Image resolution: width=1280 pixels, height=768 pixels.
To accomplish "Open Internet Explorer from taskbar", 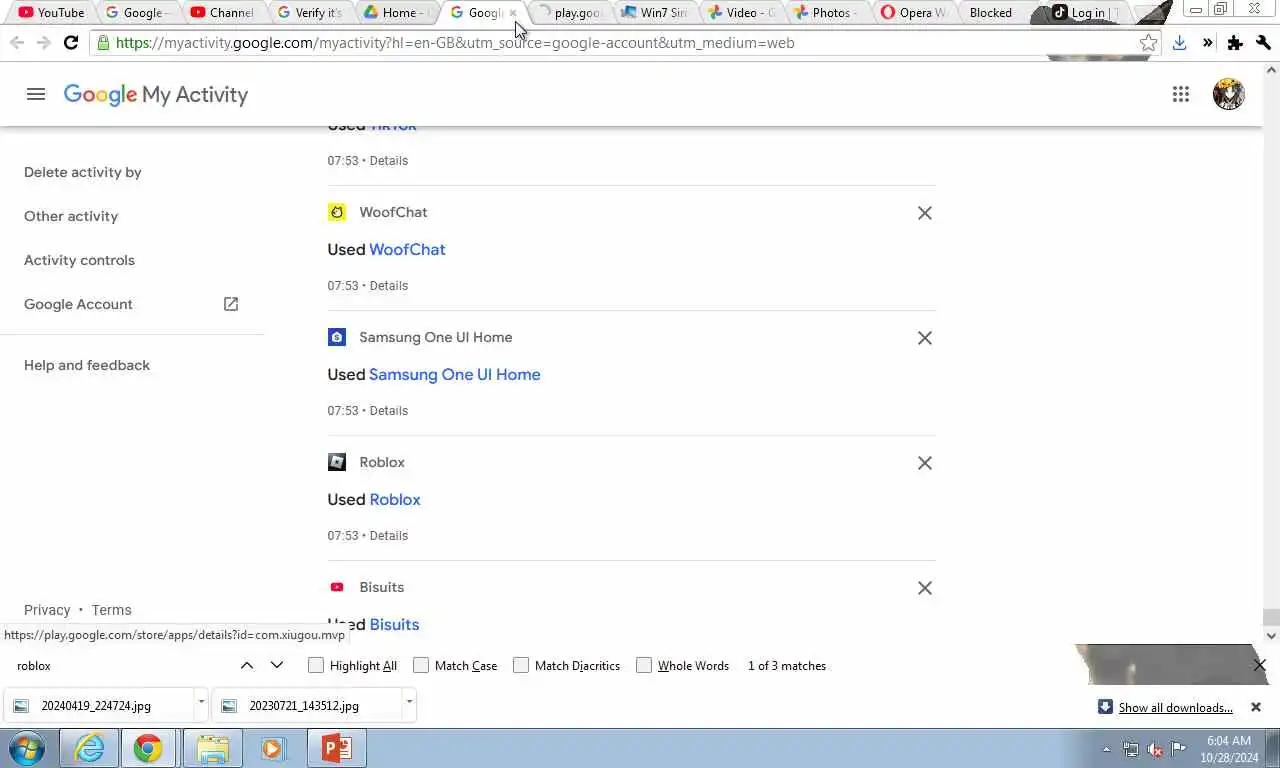I will (x=88, y=748).
